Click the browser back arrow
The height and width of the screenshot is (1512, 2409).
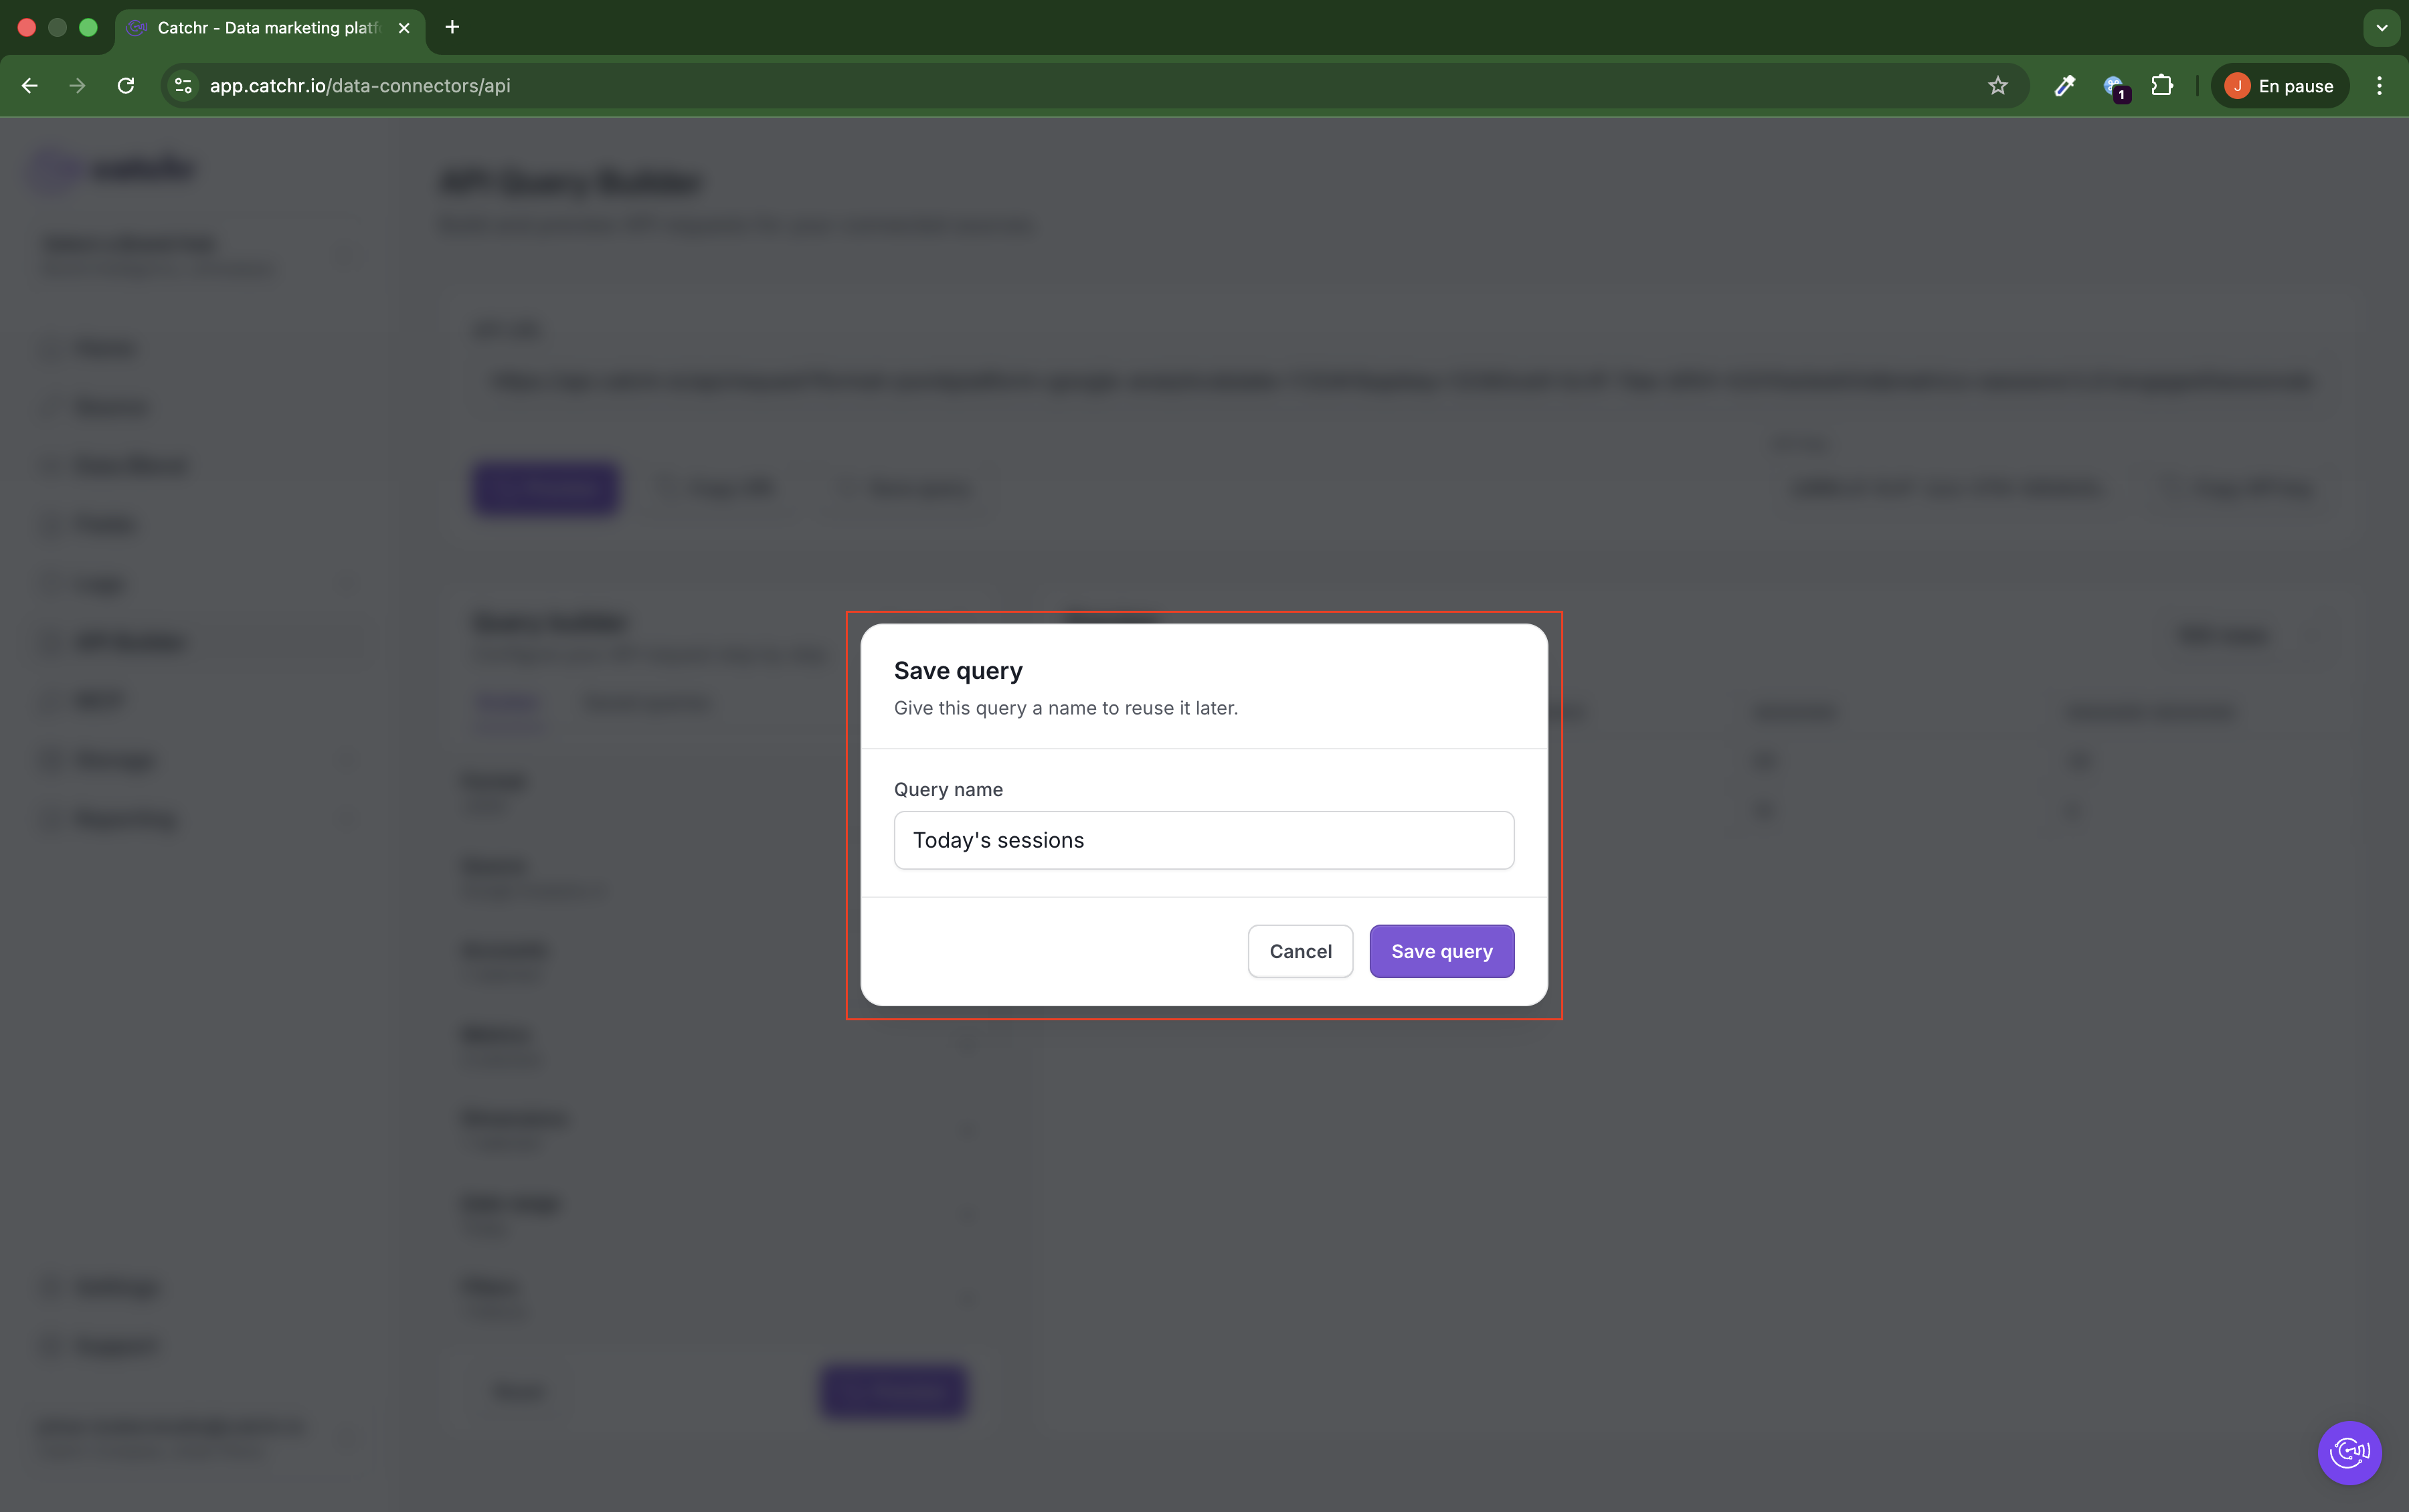point(30,86)
